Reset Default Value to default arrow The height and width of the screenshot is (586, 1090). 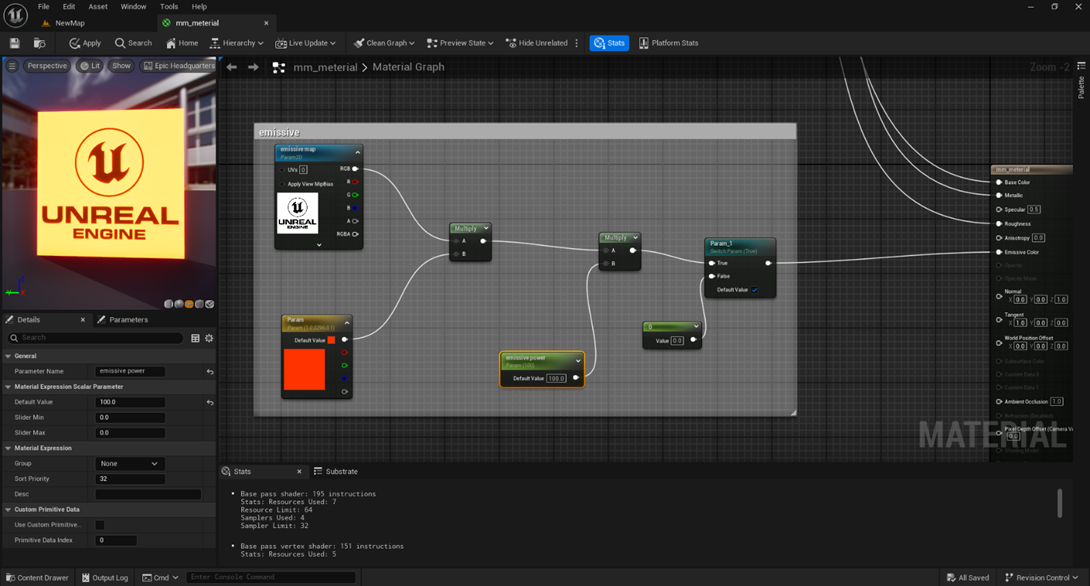[x=210, y=402]
